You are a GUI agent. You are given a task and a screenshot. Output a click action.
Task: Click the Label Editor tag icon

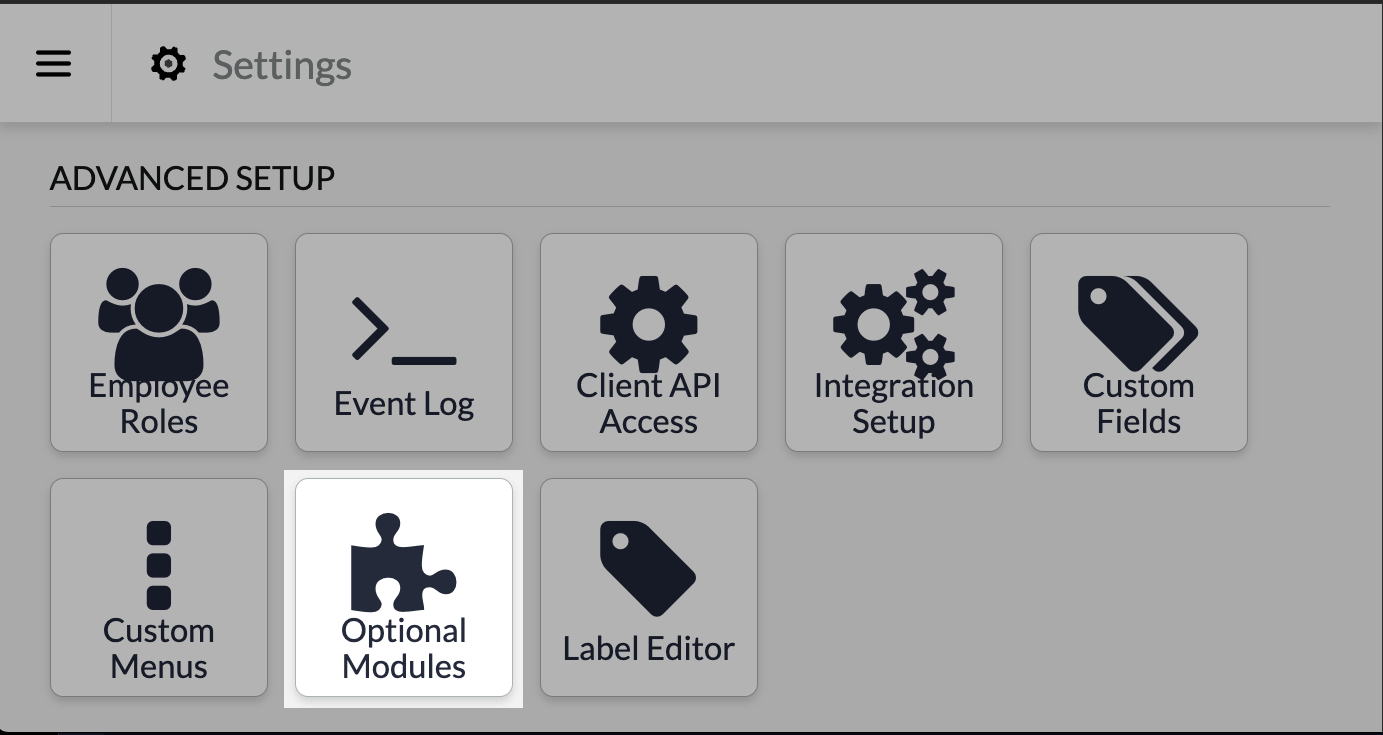648,567
